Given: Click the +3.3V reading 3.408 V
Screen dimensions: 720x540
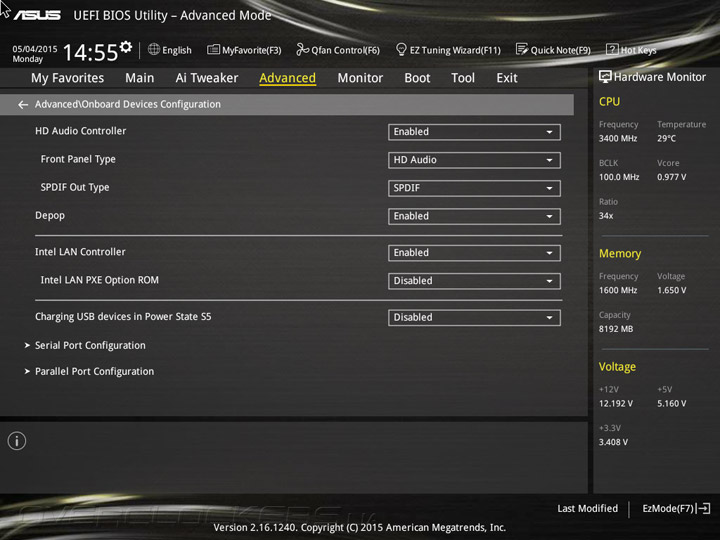Looking at the screenshot, I should click(x=613, y=442).
